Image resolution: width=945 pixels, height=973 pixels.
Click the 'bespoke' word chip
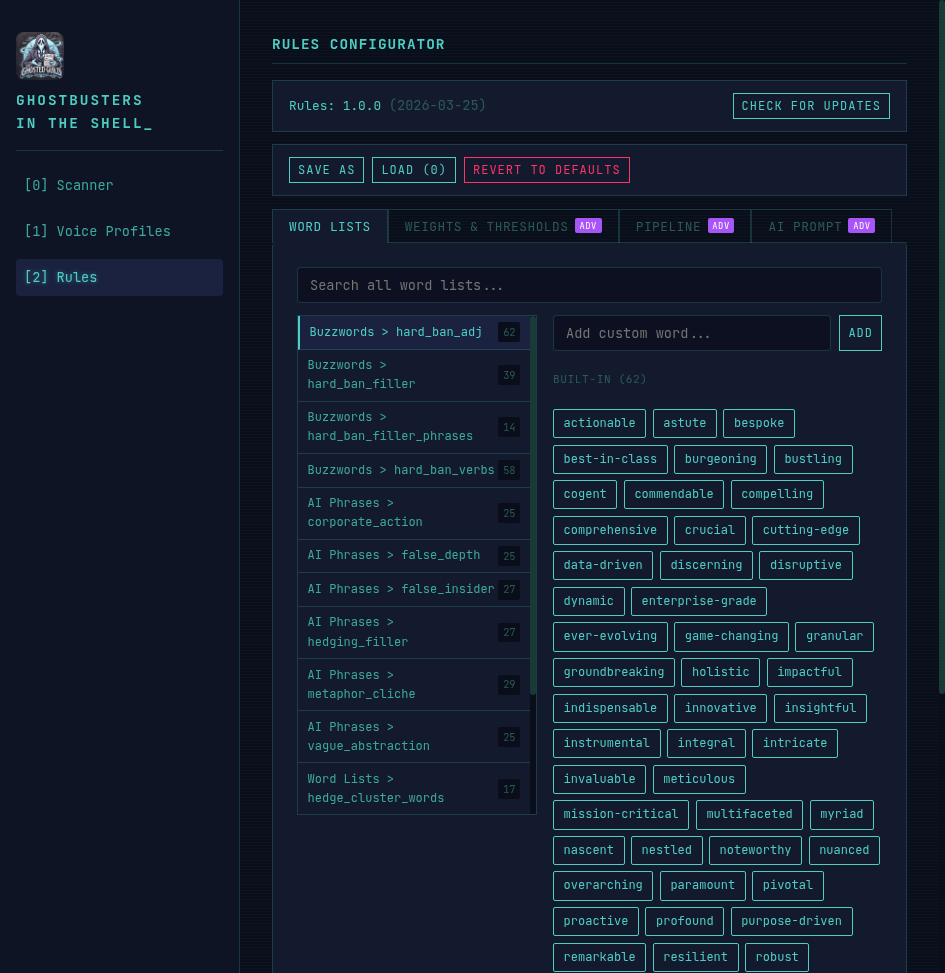(x=759, y=423)
